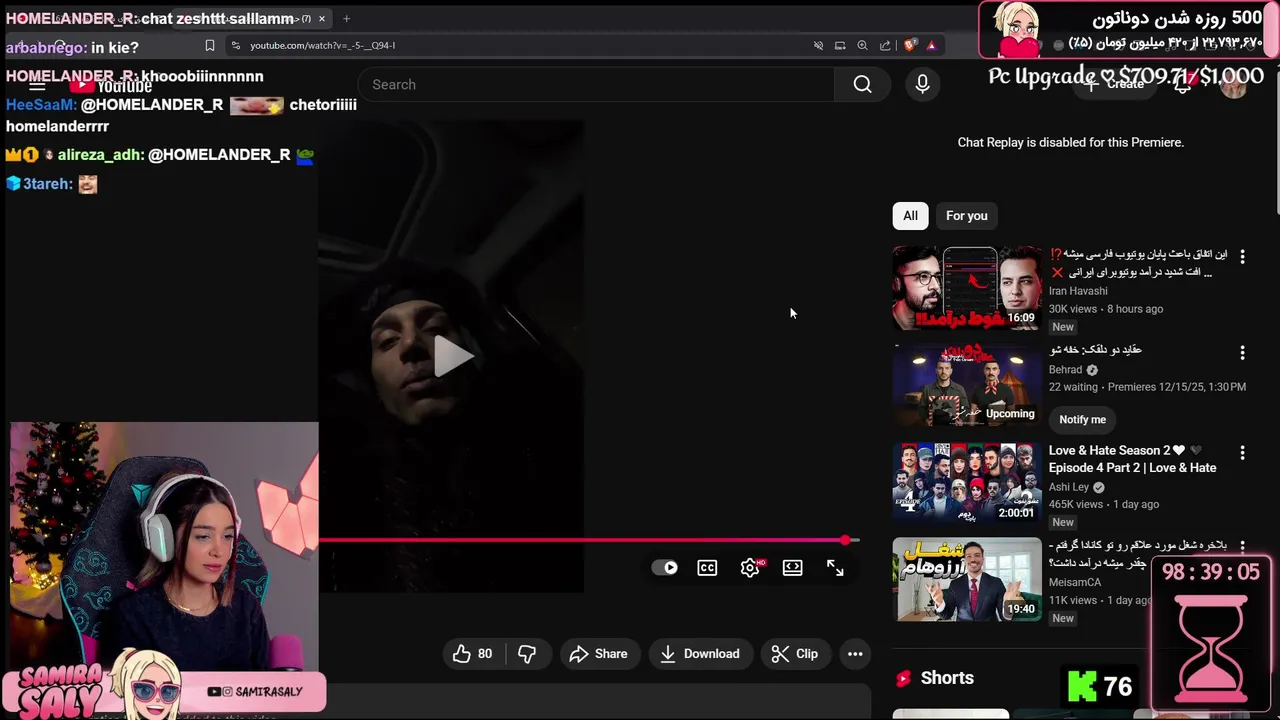This screenshot has height=720, width=1280.
Task: Turn on closed captions (CC)
Action: click(x=707, y=568)
